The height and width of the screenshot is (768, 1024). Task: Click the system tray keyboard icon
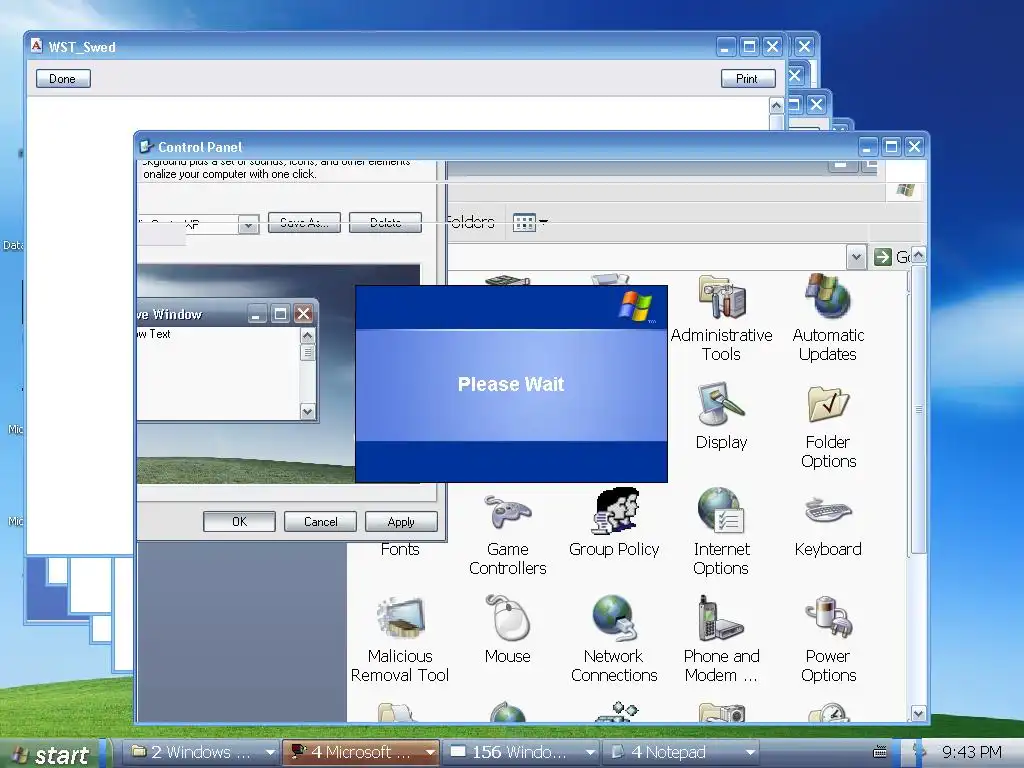(880, 752)
